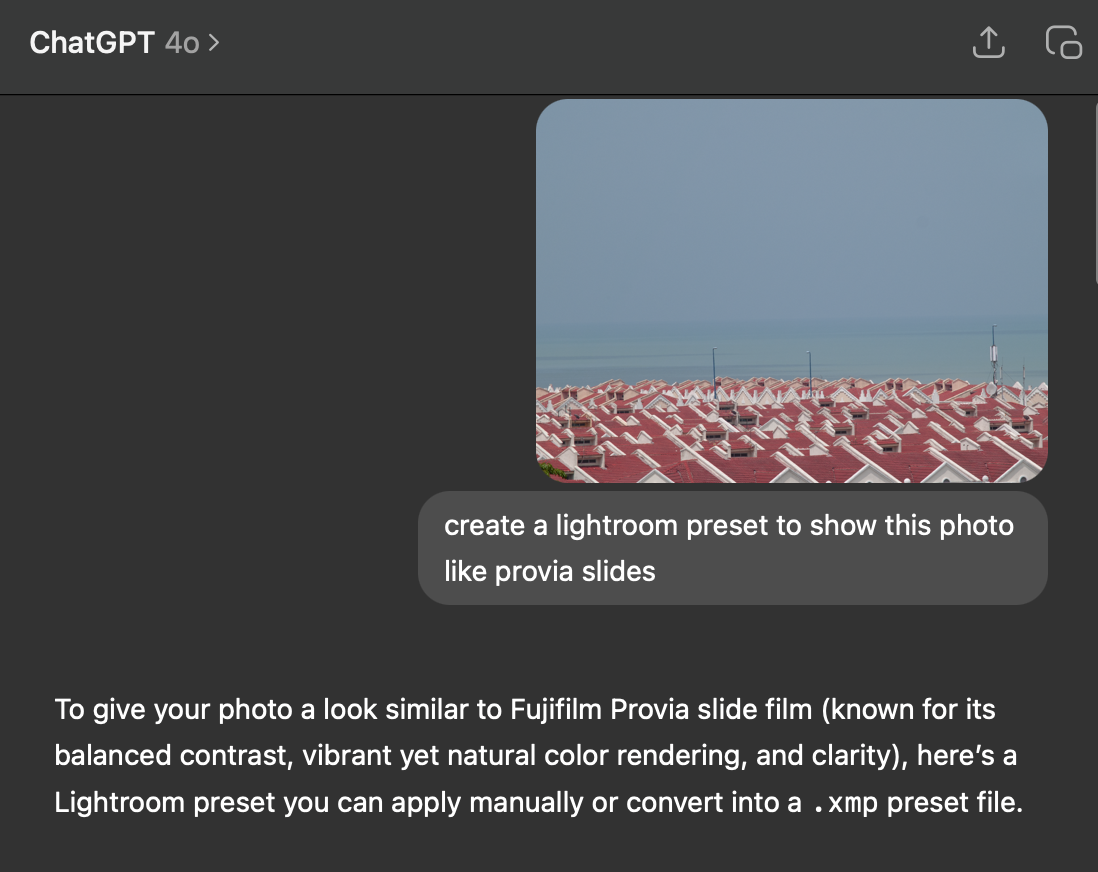The image size is (1098, 872).
Task: Click the response paragraph about Fujifilm Provia
Action: (538, 756)
